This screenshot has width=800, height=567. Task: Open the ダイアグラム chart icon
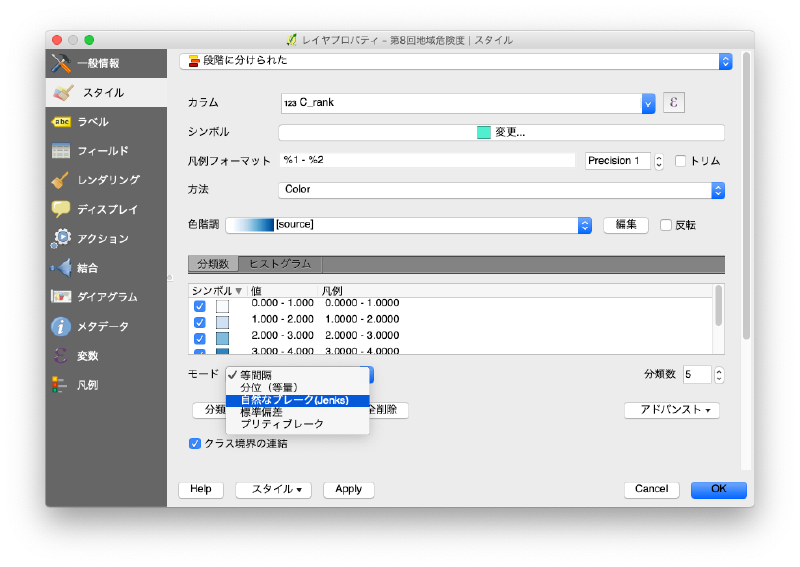point(61,297)
